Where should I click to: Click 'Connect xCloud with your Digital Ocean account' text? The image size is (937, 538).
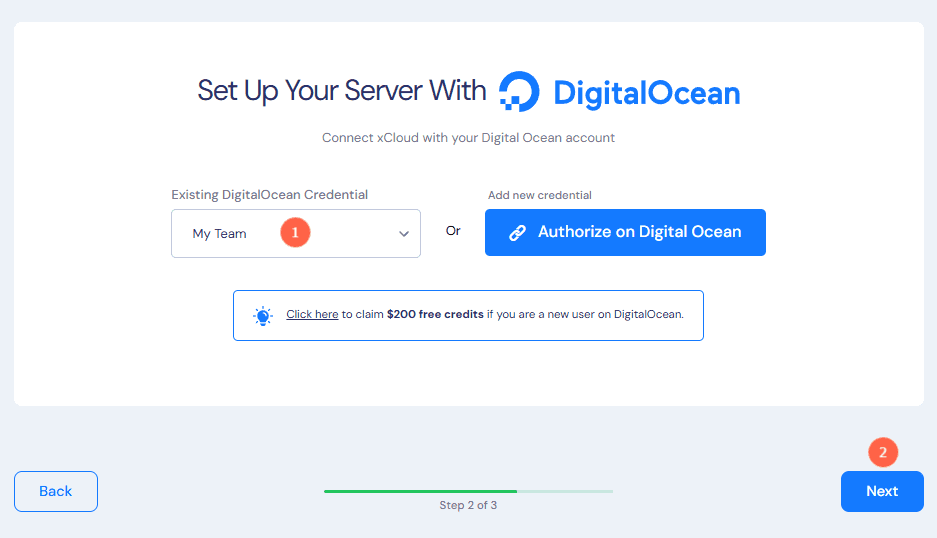pos(468,137)
